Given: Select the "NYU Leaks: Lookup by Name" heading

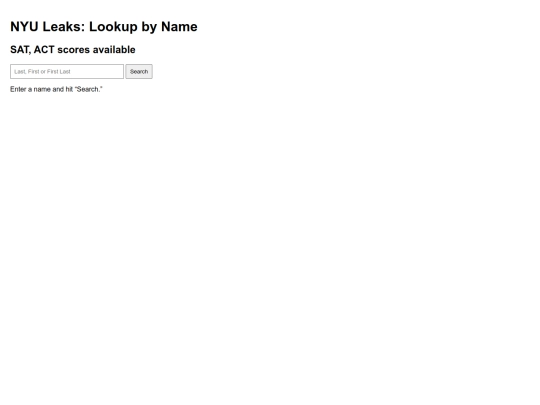Looking at the screenshot, I should click(104, 27).
